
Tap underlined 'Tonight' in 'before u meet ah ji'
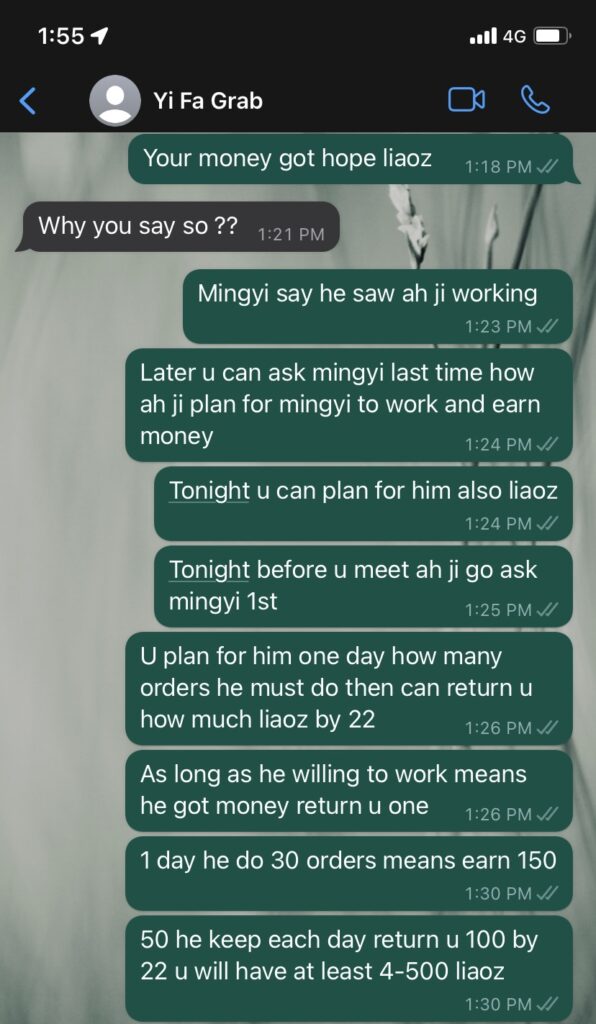(209, 570)
